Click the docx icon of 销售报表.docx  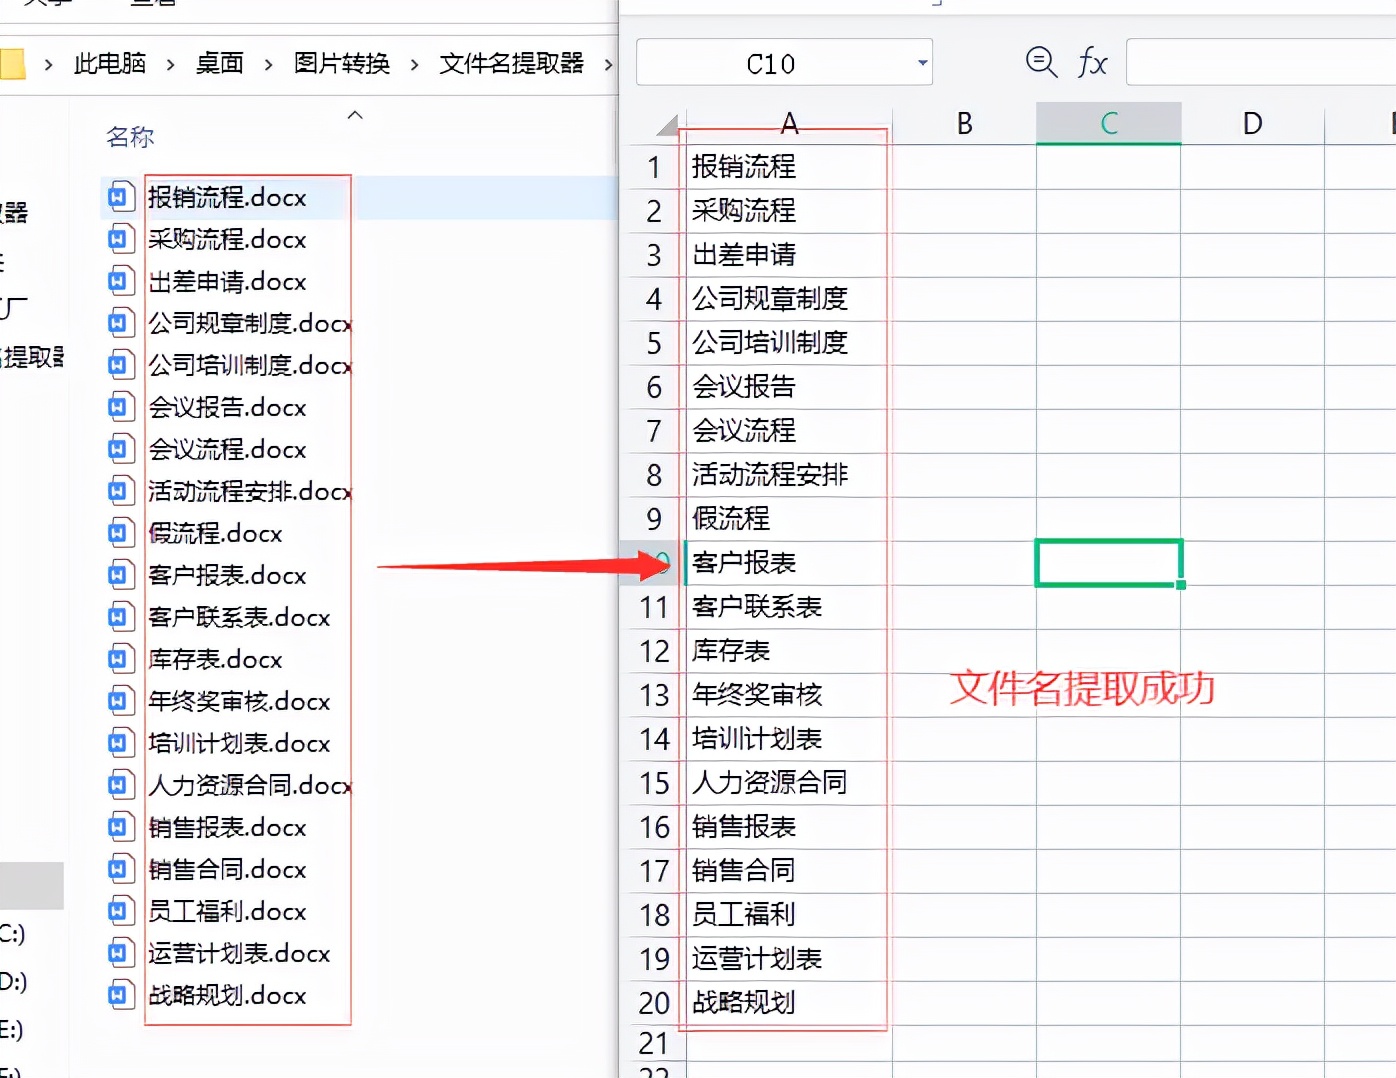[119, 827]
